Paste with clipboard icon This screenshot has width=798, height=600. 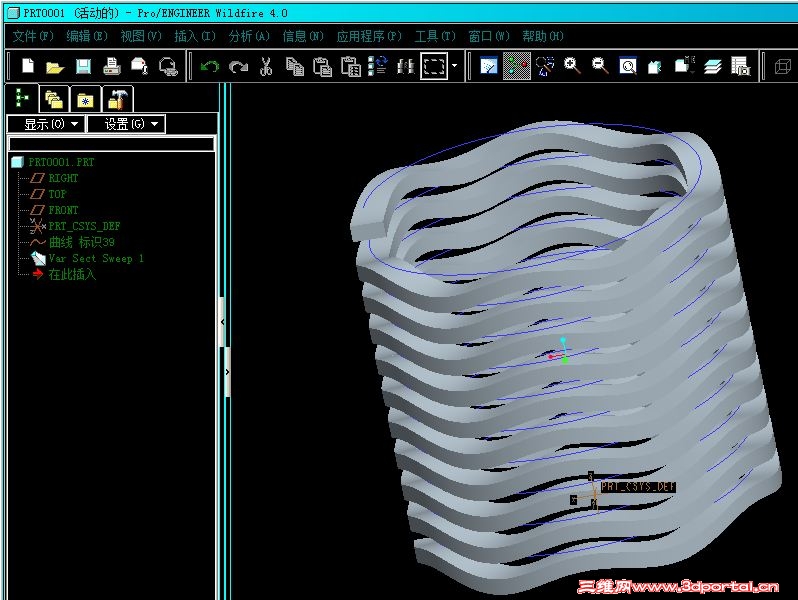click(x=323, y=67)
